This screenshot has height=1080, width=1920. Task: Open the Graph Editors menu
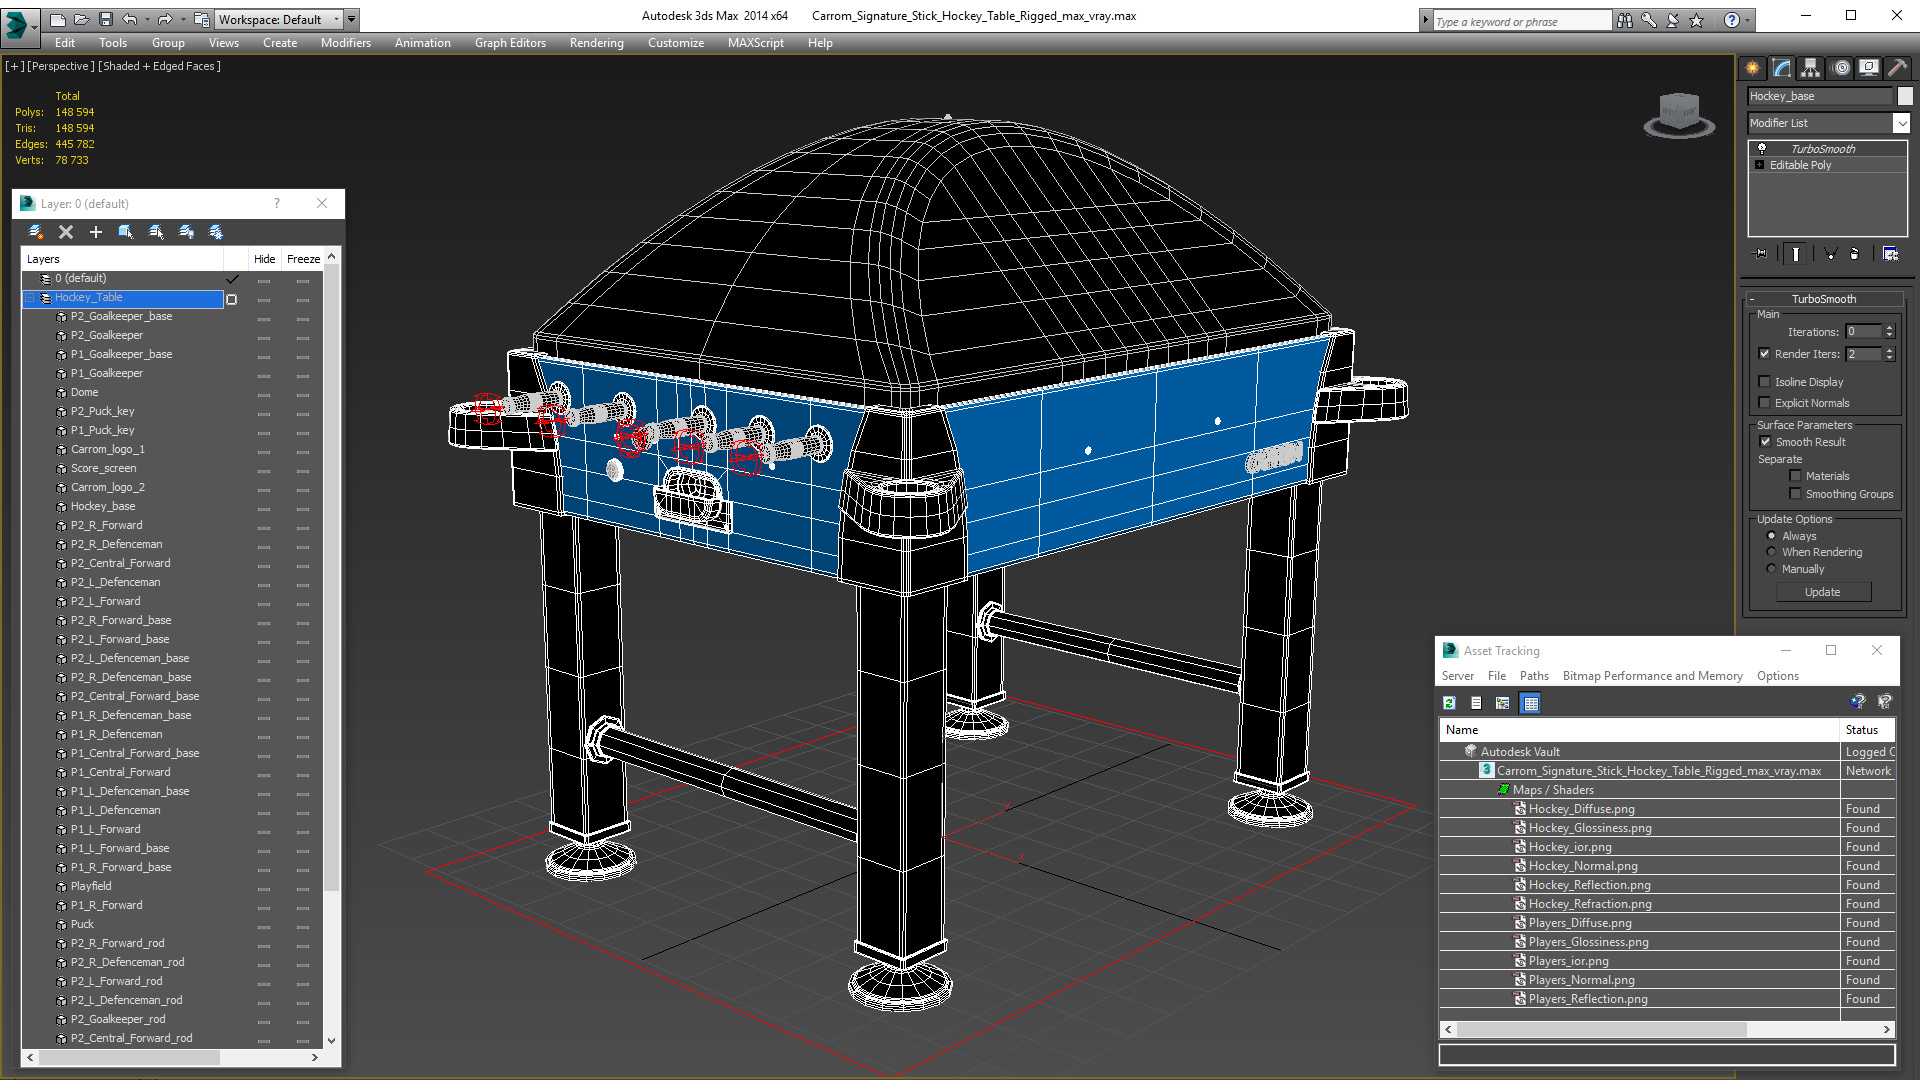click(x=510, y=43)
